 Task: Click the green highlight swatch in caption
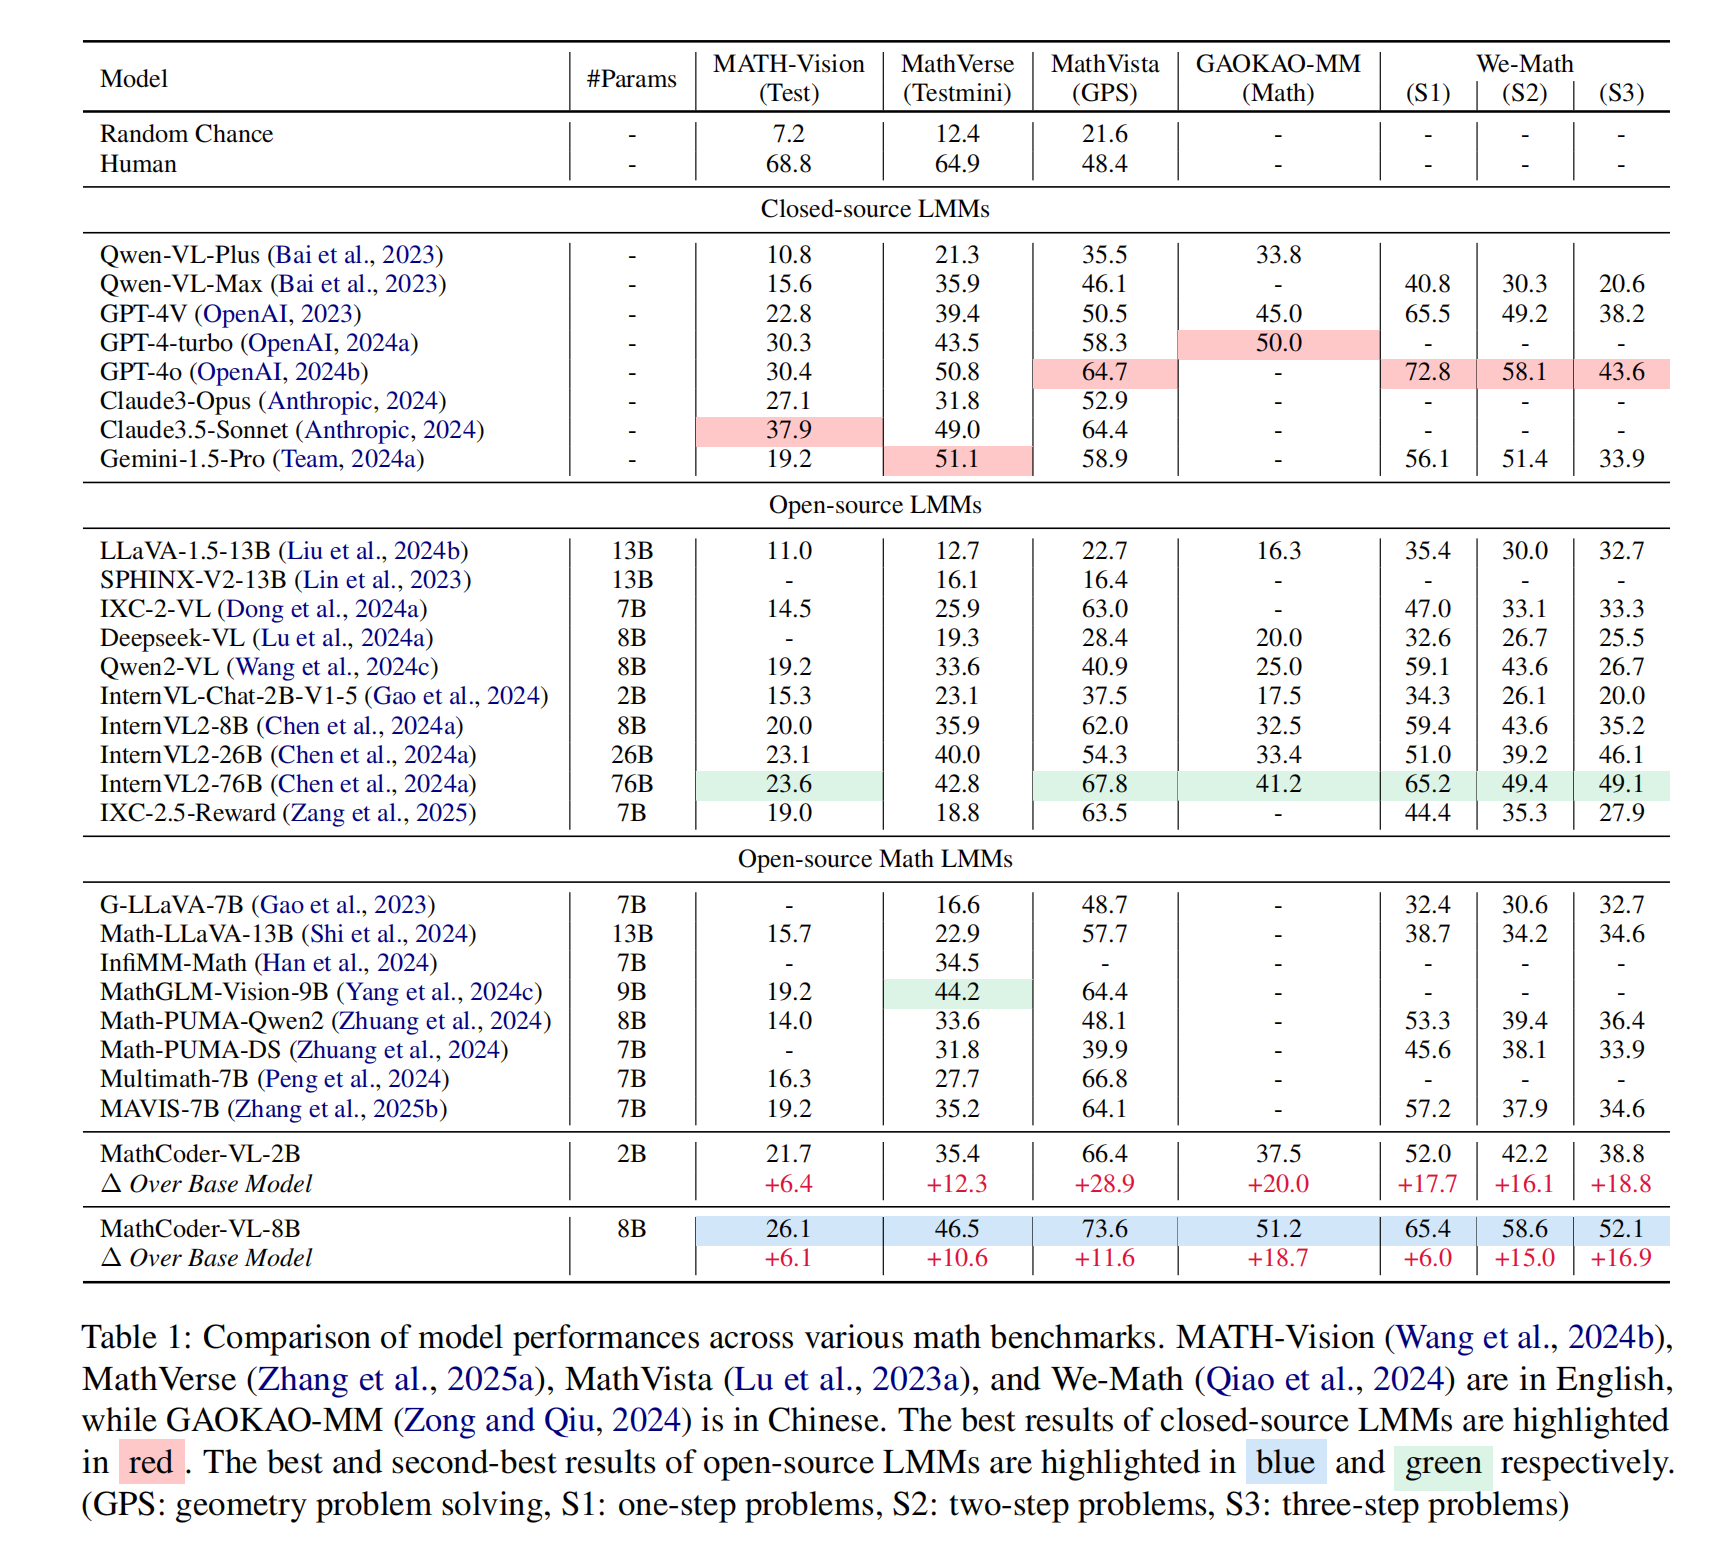click(x=1442, y=1462)
